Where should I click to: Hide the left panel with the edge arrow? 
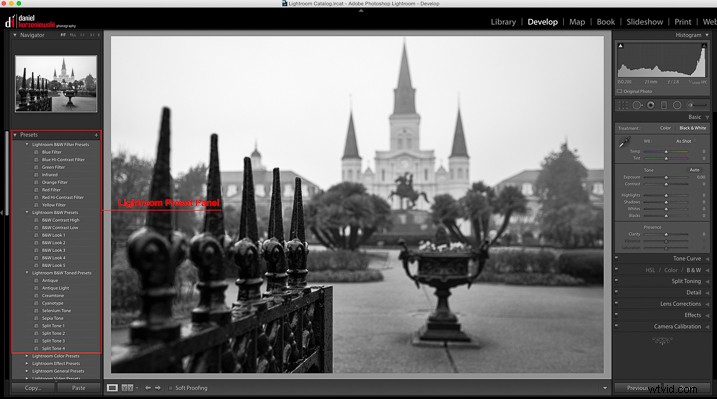pyautogui.click(x=2, y=213)
